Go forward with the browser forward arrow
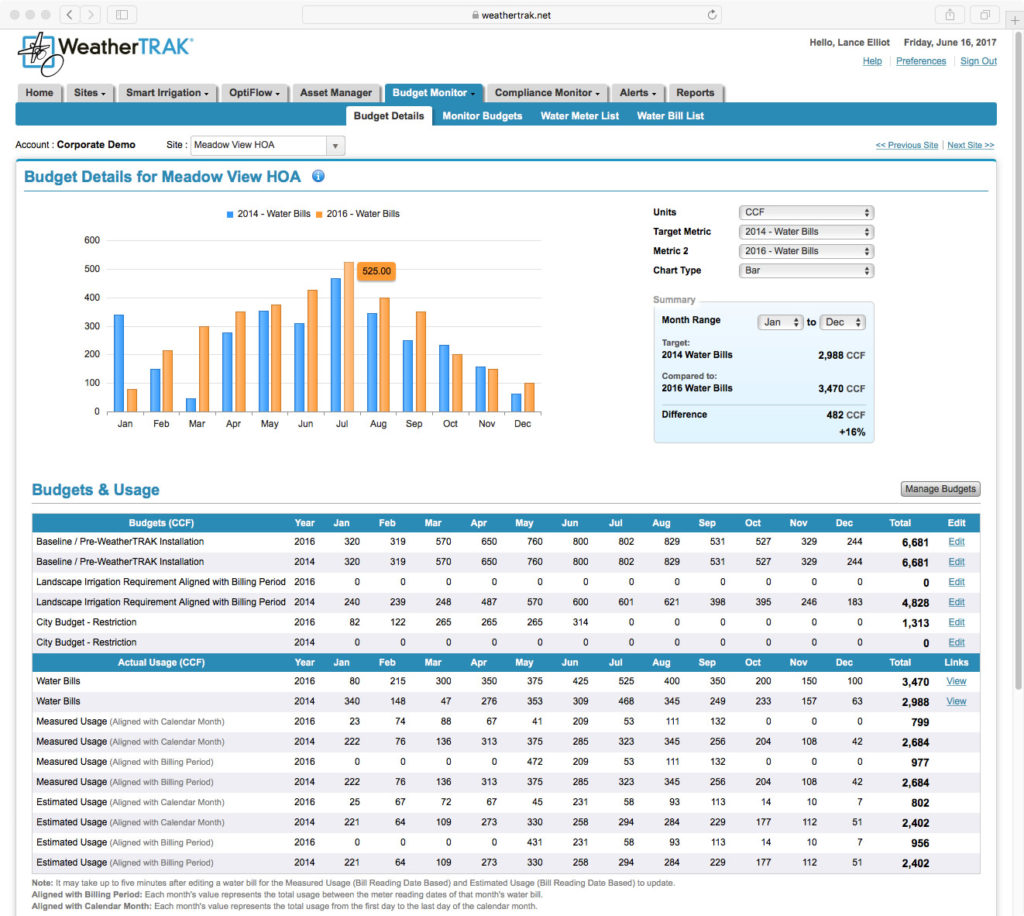 coord(91,14)
